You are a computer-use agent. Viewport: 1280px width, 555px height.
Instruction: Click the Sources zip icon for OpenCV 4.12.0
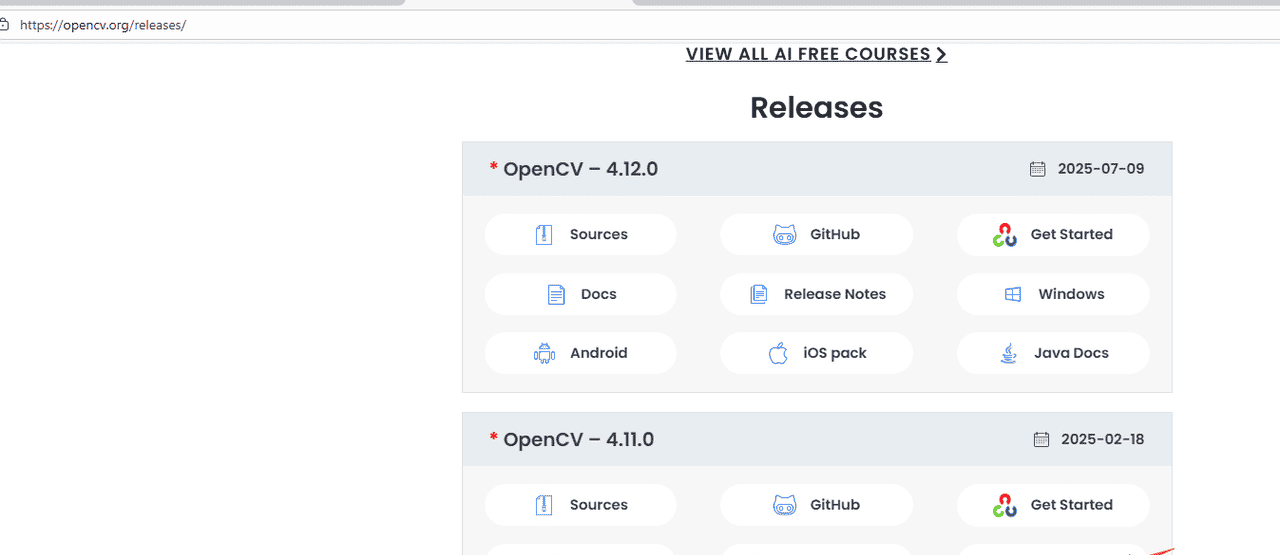click(x=544, y=235)
